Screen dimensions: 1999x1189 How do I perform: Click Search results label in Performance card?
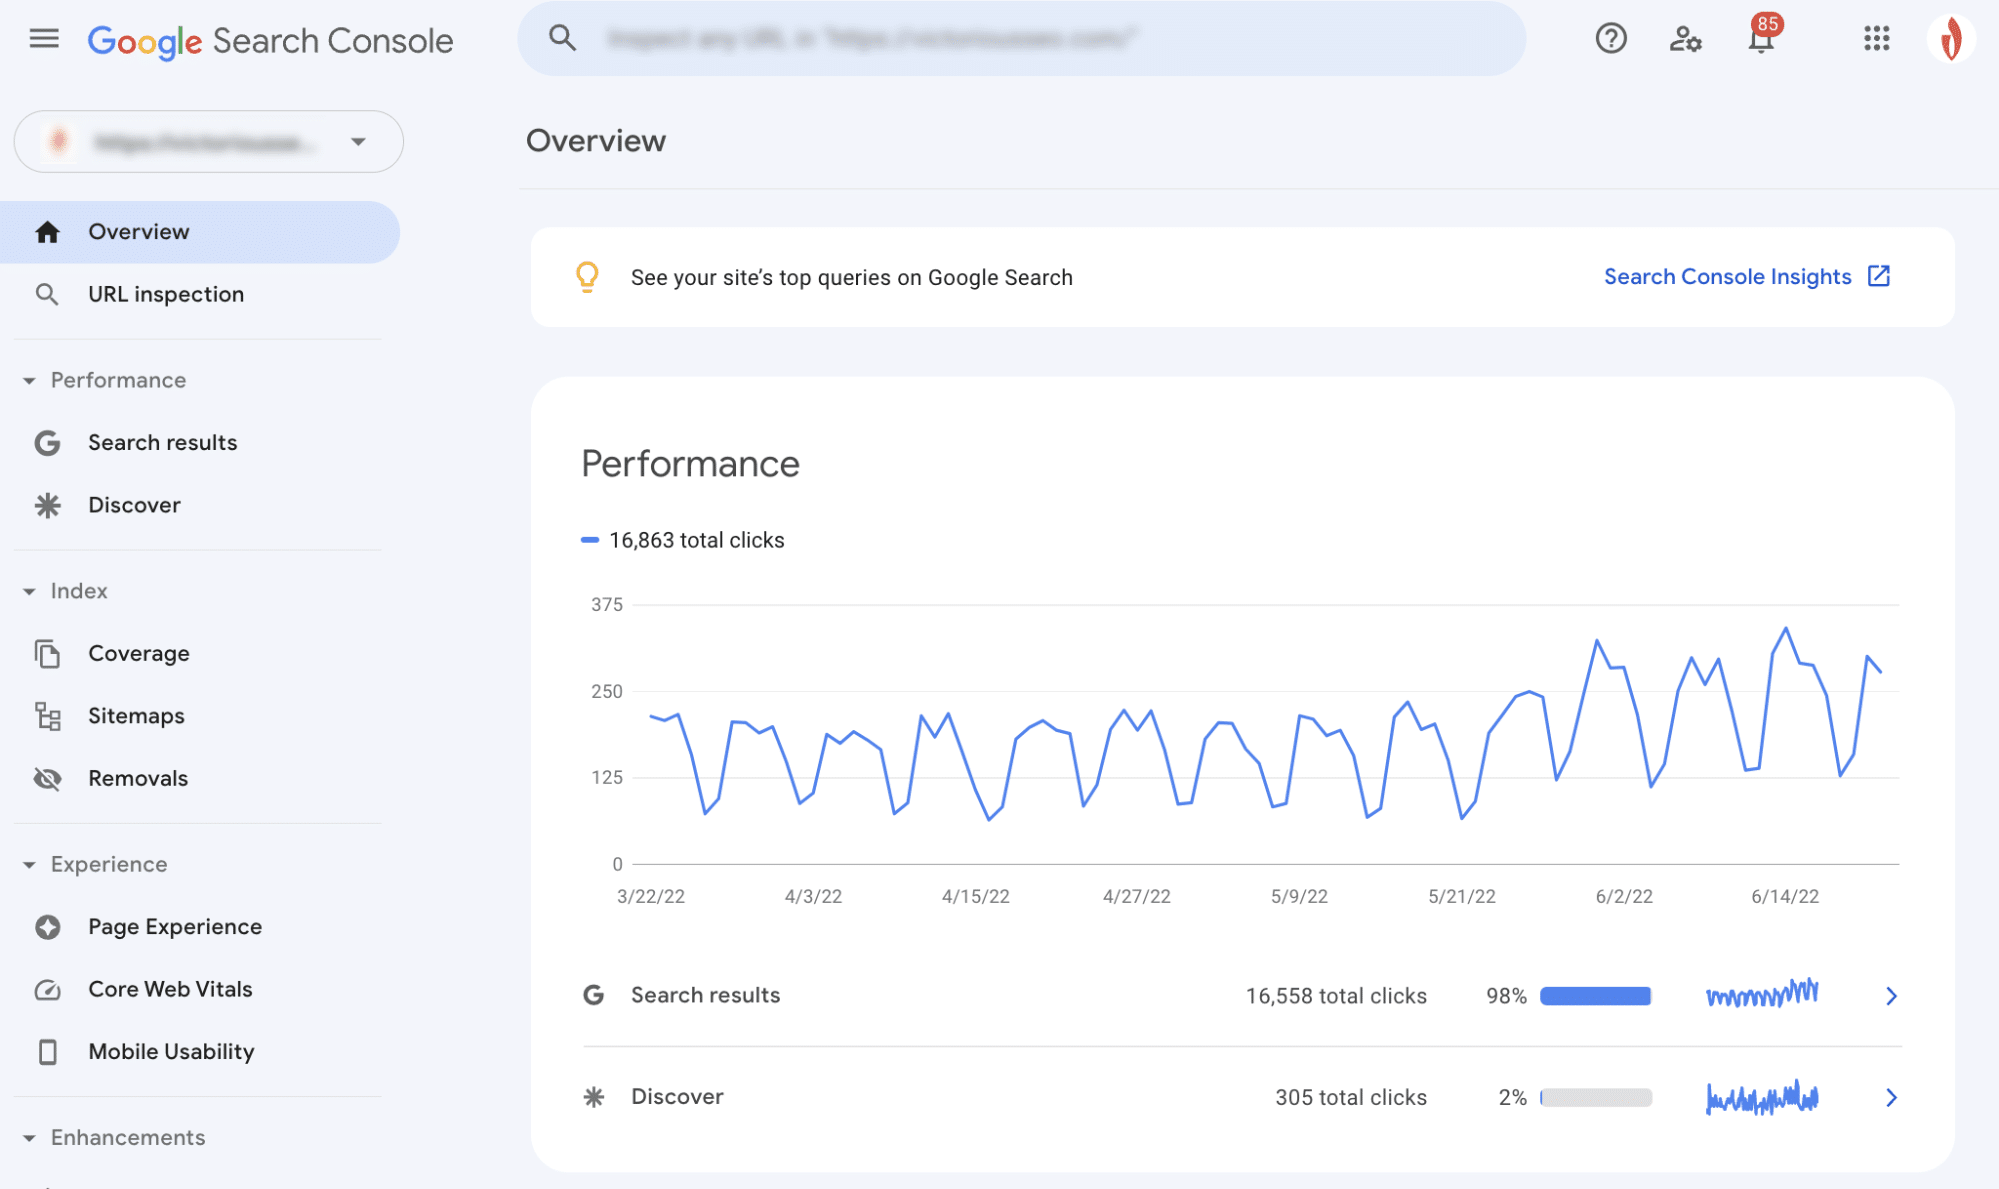705,995
